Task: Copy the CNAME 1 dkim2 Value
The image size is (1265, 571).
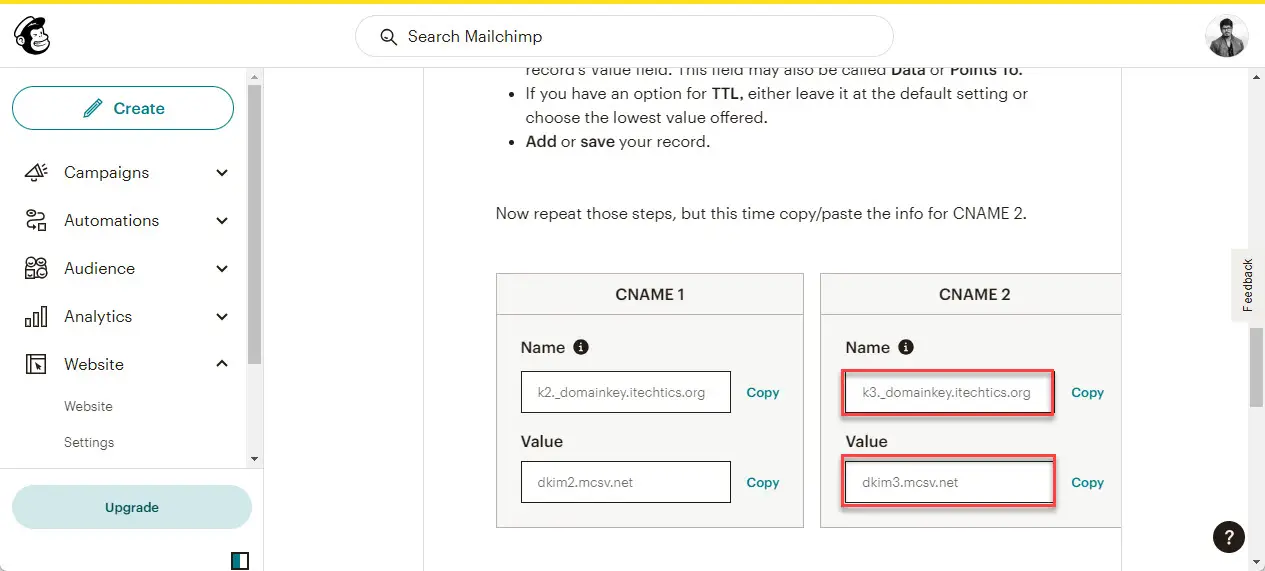Action: pyautogui.click(x=762, y=482)
